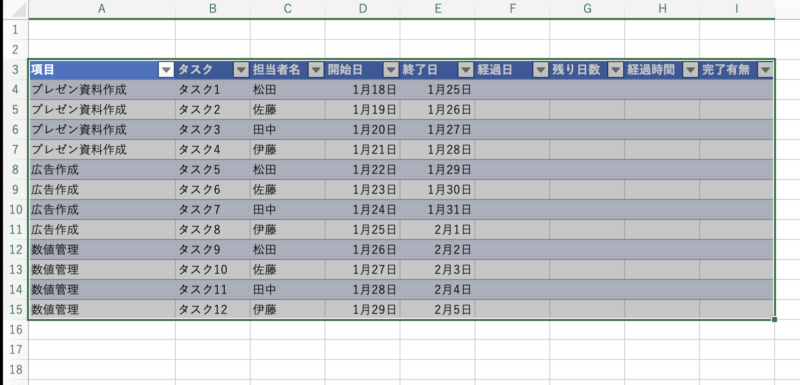Screen dimensions: 800x385
Task: Select the 1月29日 start date in row 15
Action: pos(362,310)
